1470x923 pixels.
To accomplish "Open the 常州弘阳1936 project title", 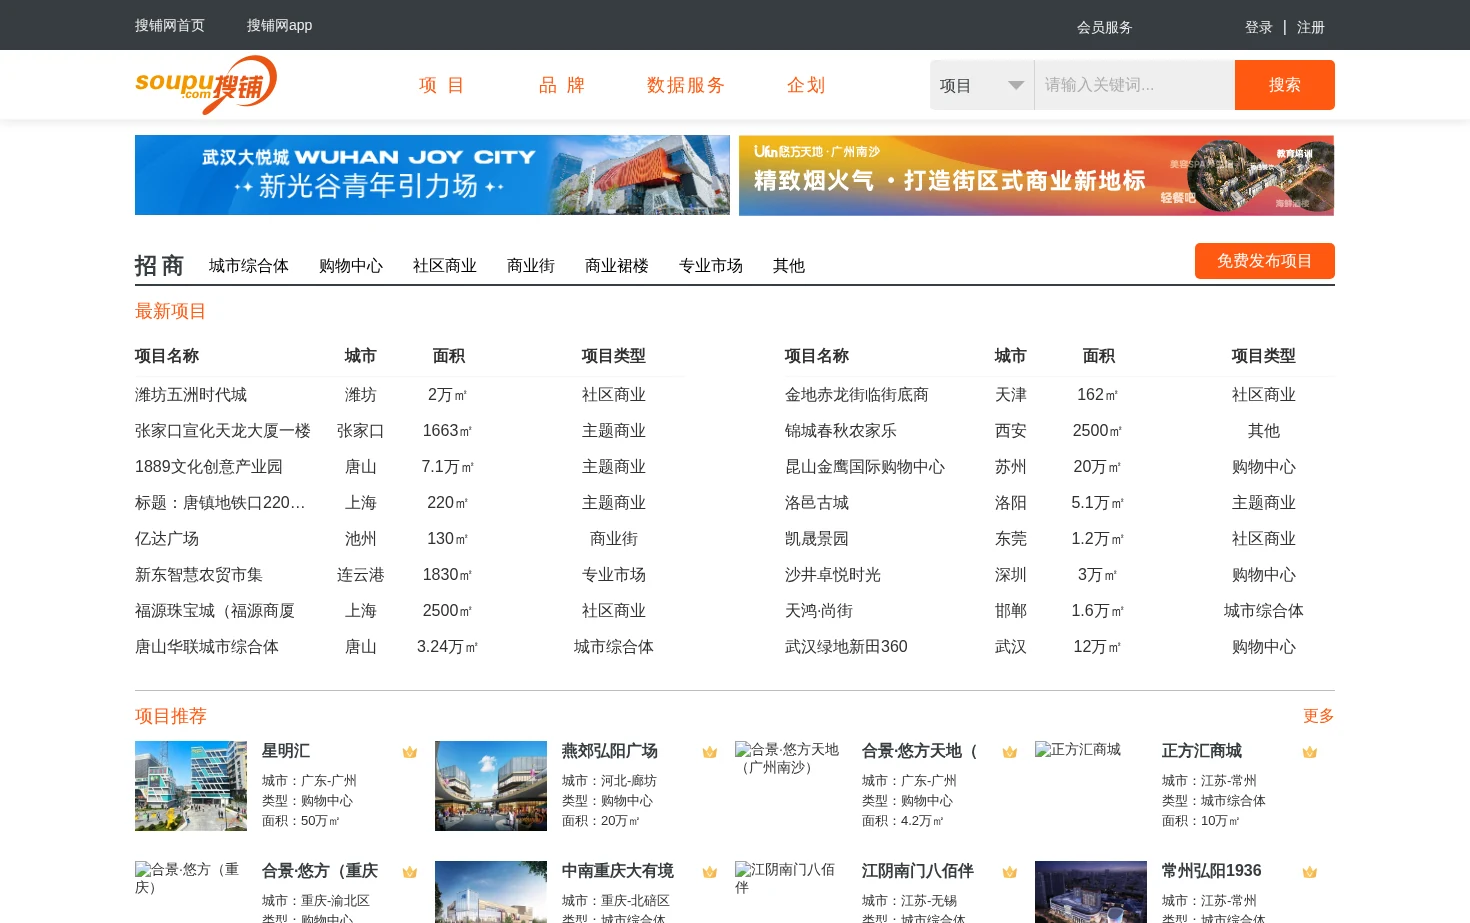I will pos(1212,871).
